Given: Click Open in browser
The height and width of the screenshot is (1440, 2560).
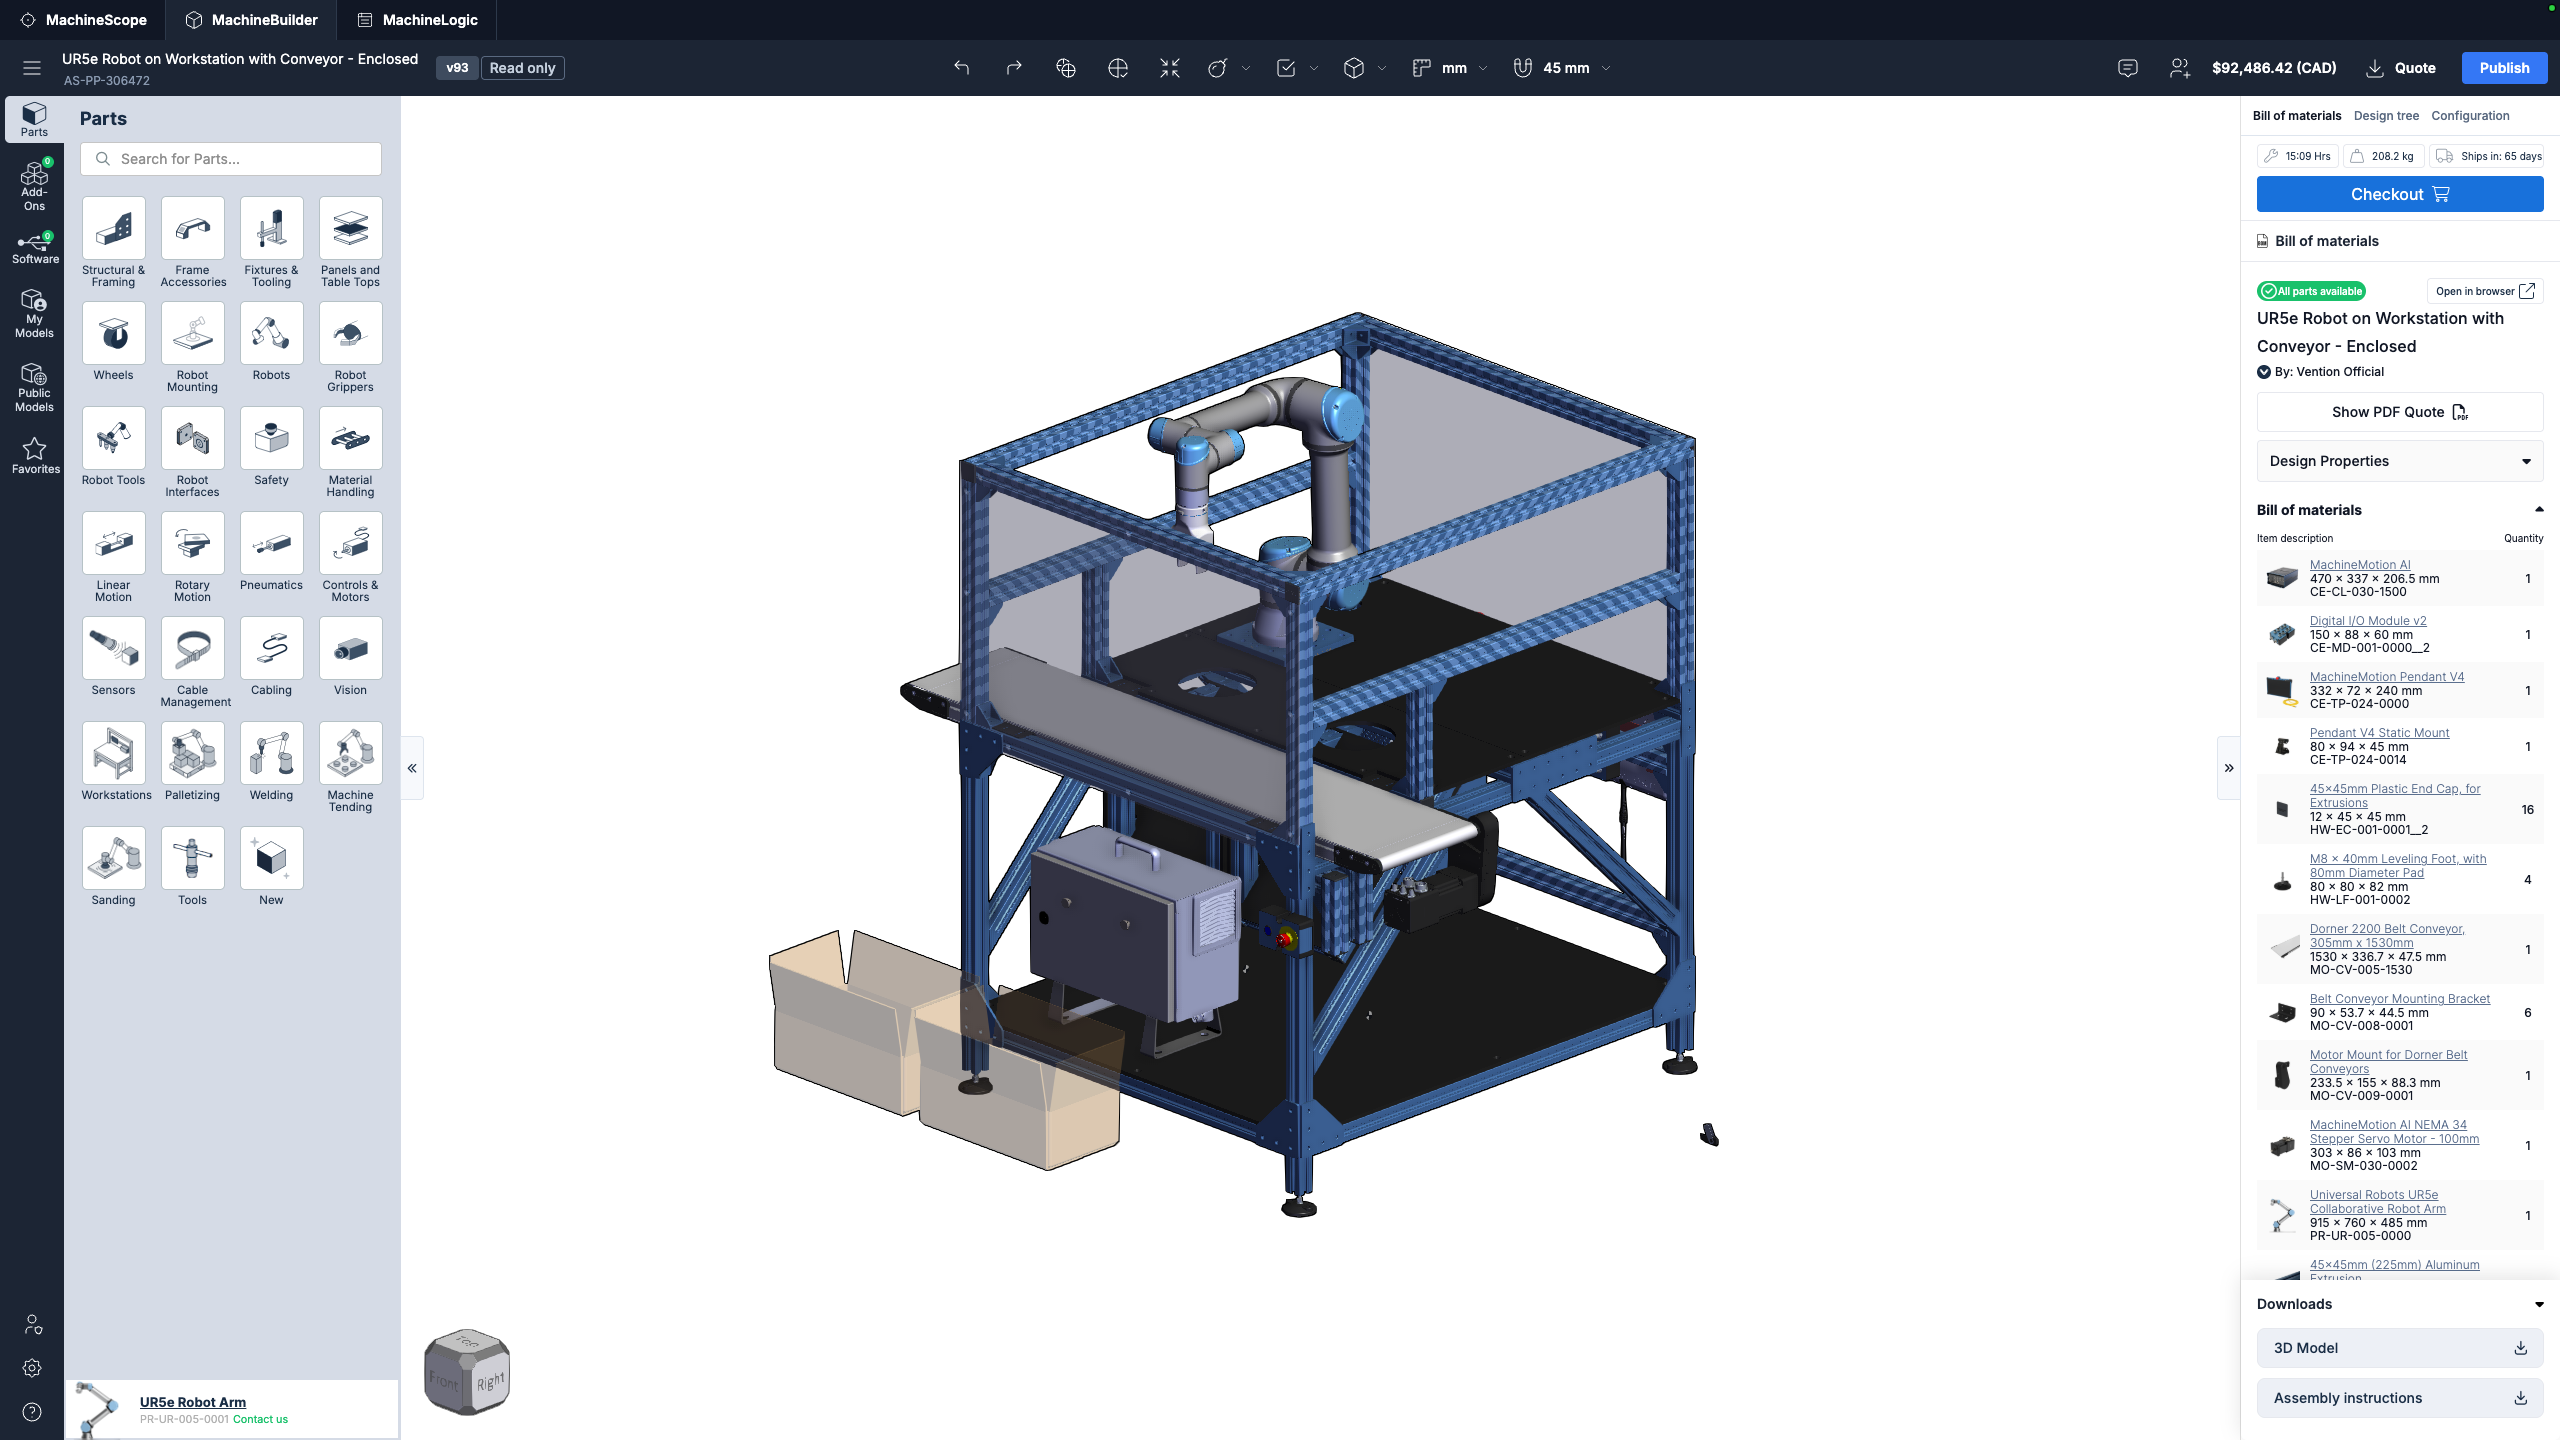Looking at the screenshot, I should click(x=2485, y=291).
